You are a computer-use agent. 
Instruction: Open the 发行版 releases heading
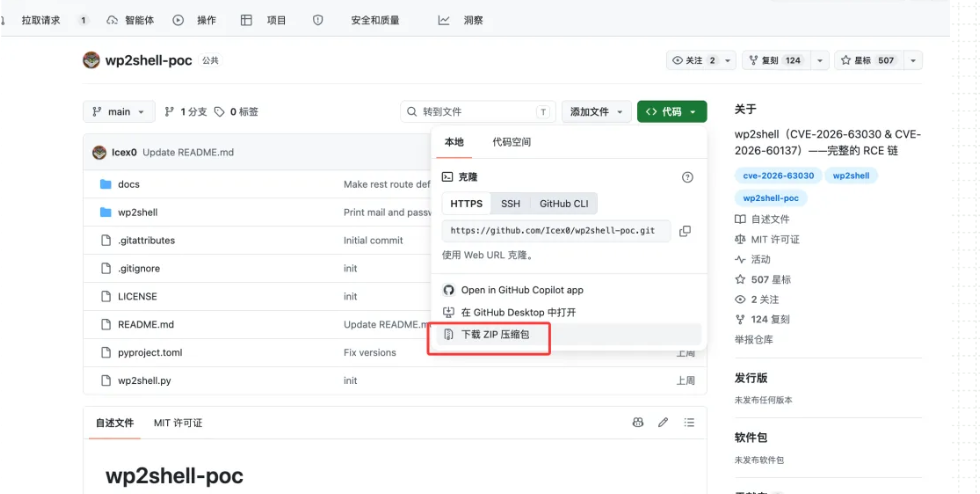pos(751,378)
